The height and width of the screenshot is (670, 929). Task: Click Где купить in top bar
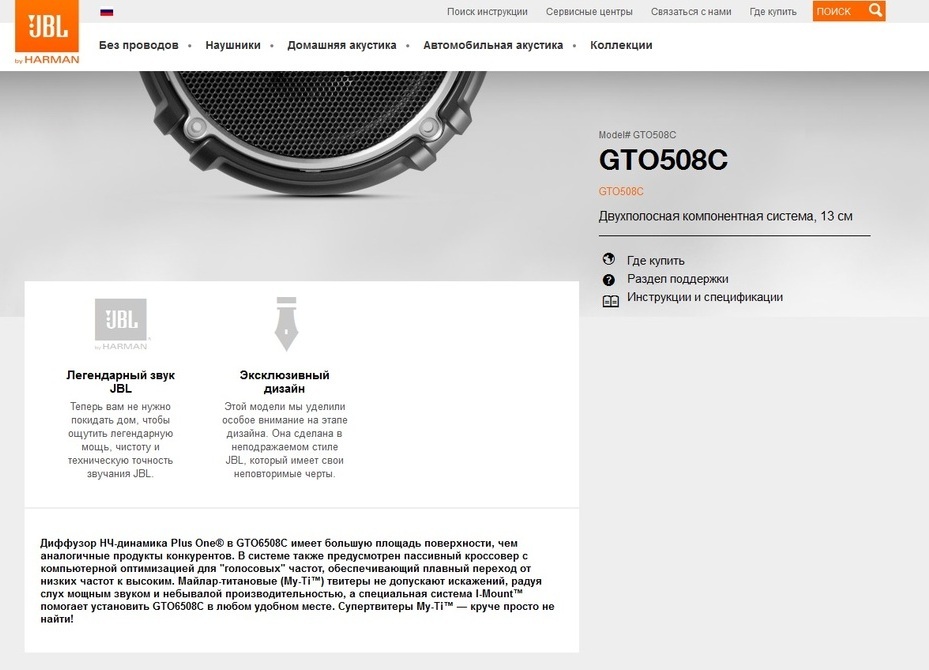tap(773, 12)
